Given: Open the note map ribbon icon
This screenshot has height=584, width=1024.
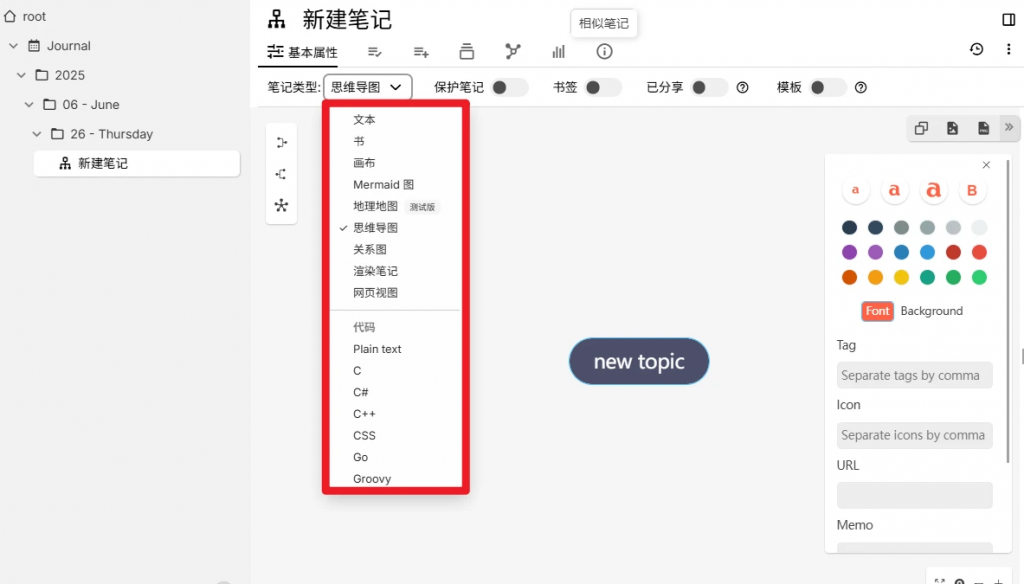Looking at the screenshot, I should point(513,52).
